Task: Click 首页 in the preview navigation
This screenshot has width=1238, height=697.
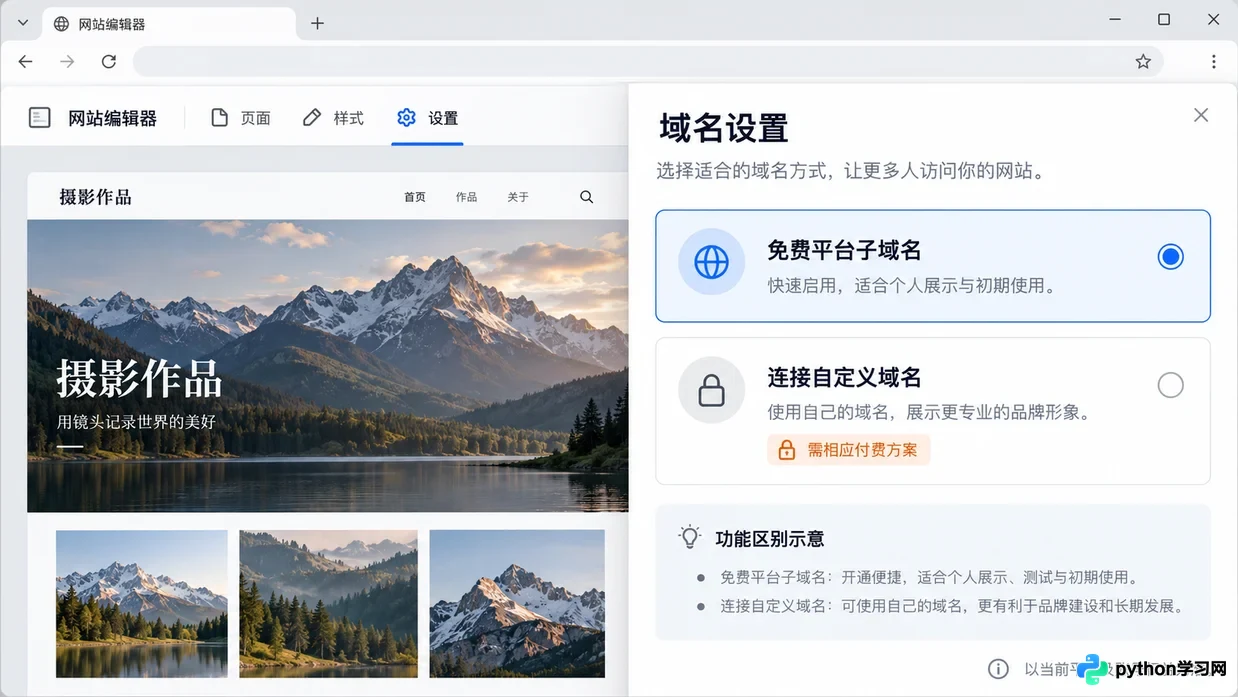Action: point(415,197)
